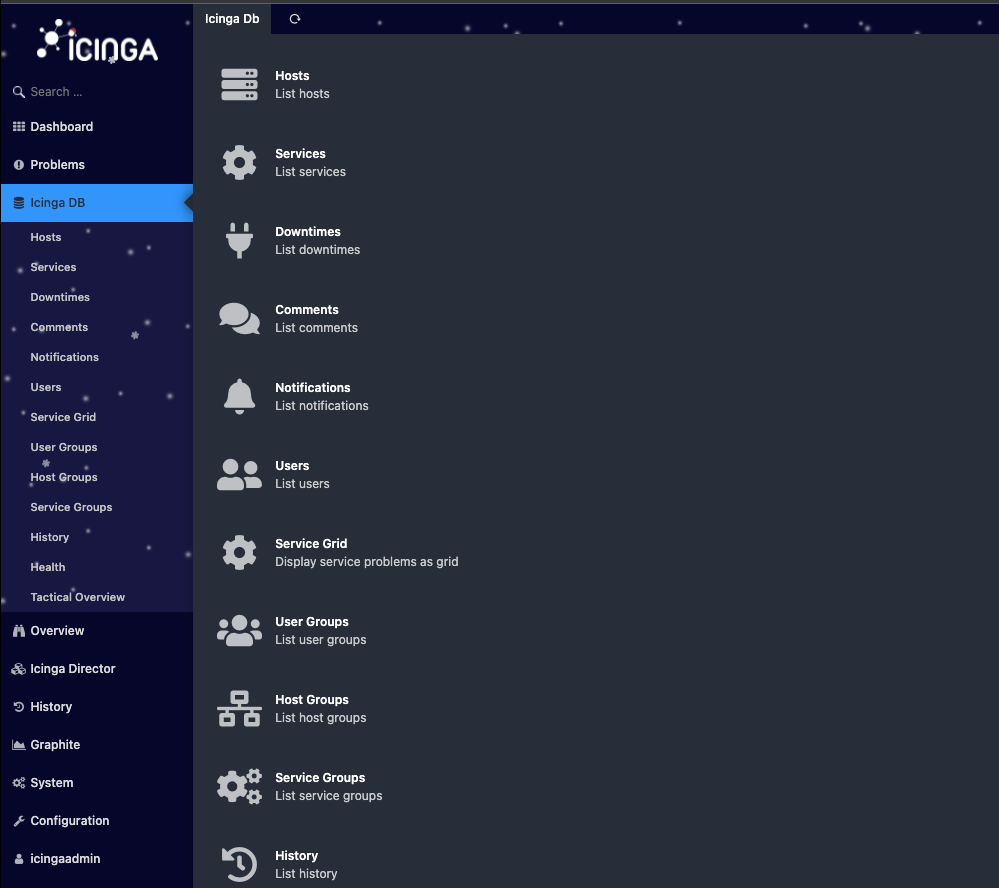Open Health in the sidebar submenu
The image size is (999, 888).
click(48, 566)
